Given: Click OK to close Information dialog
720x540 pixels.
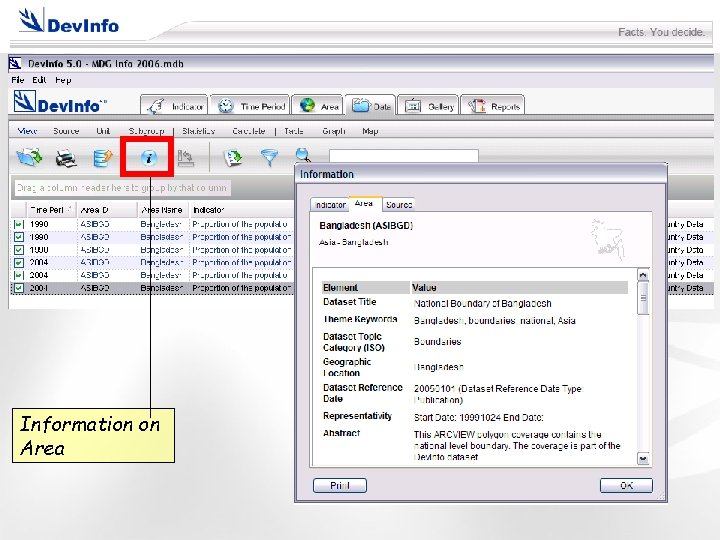Looking at the screenshot, I should coord(626,485).
